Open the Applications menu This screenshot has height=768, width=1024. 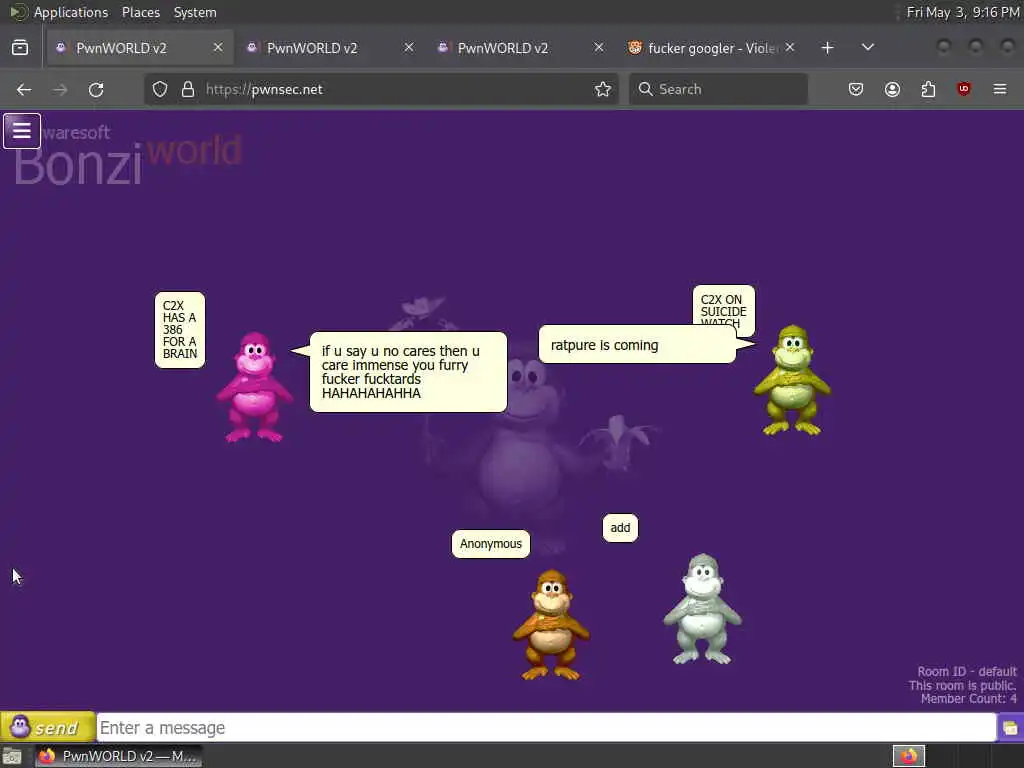tap(71, 12)
